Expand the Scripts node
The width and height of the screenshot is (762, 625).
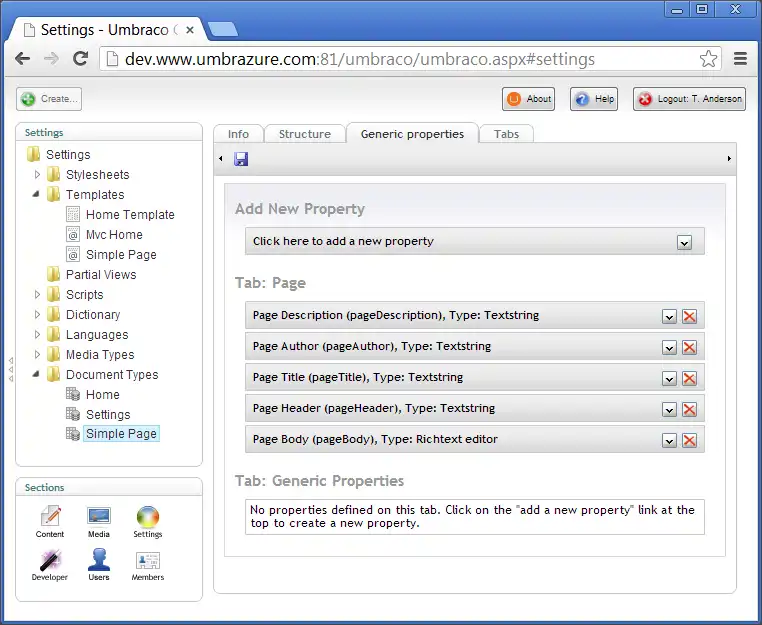(x=37, y=295)
